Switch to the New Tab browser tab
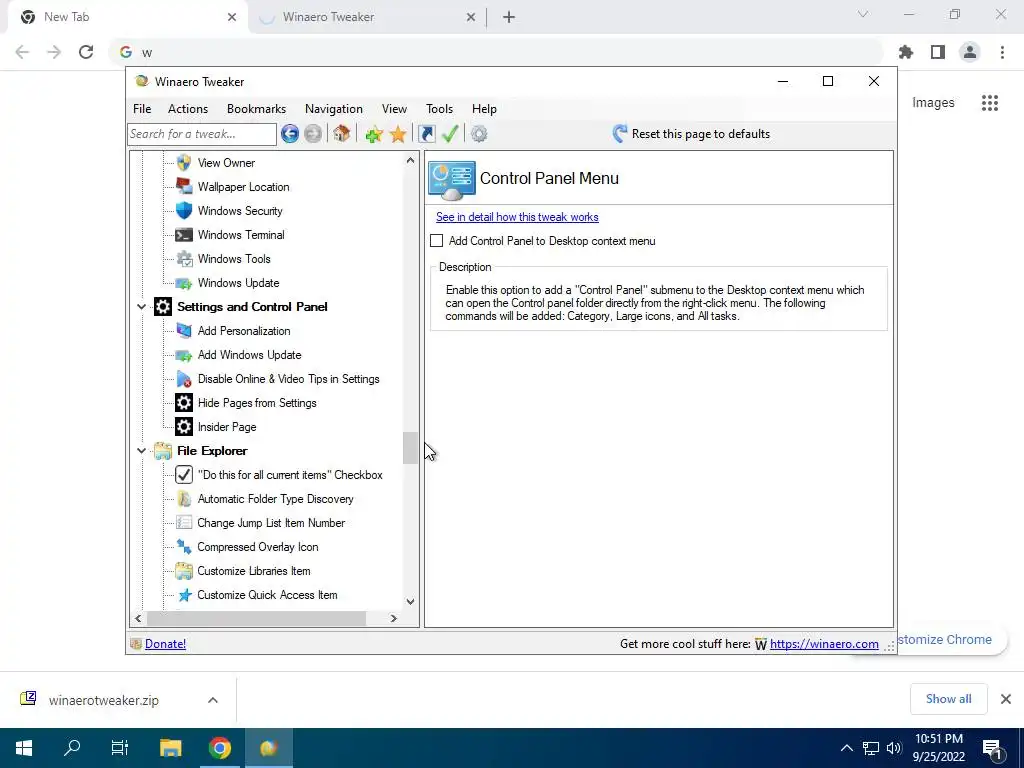Viewport: 1024px width, 768px height. (x=127, y=17)
